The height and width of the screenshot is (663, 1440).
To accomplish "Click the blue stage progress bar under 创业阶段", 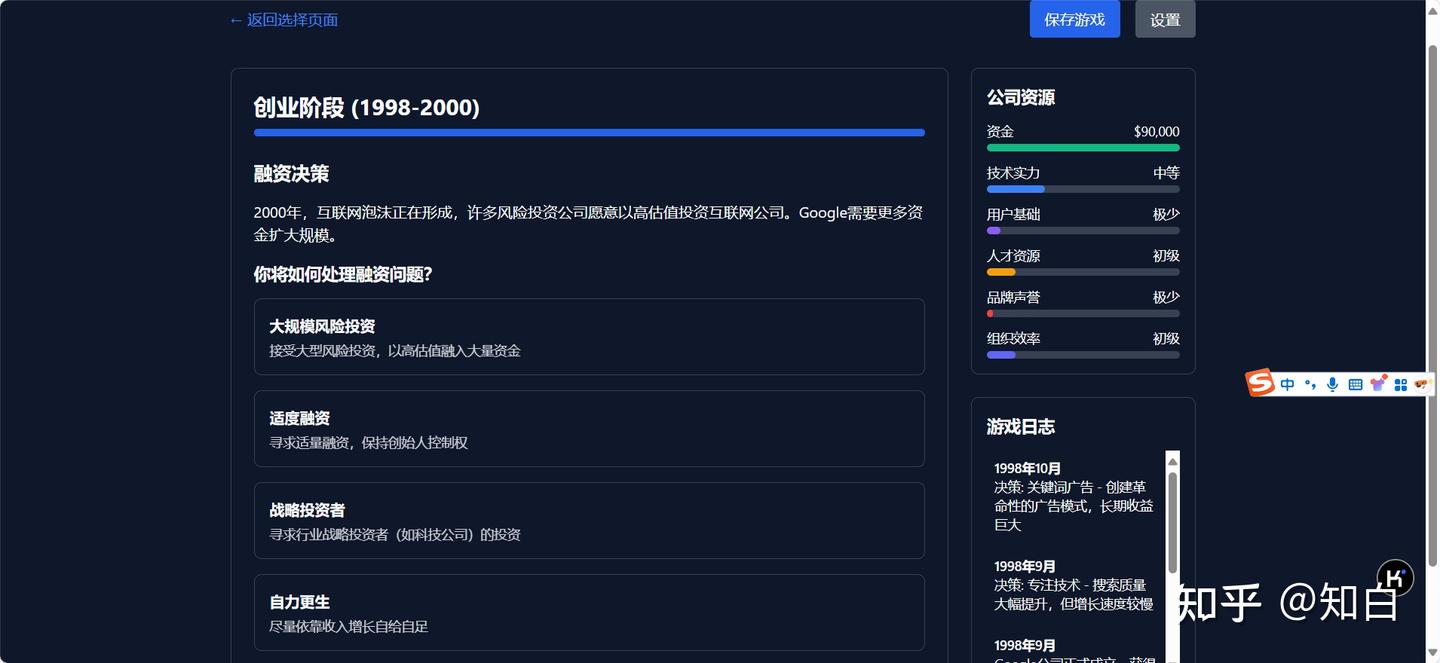I will [589, 132].
